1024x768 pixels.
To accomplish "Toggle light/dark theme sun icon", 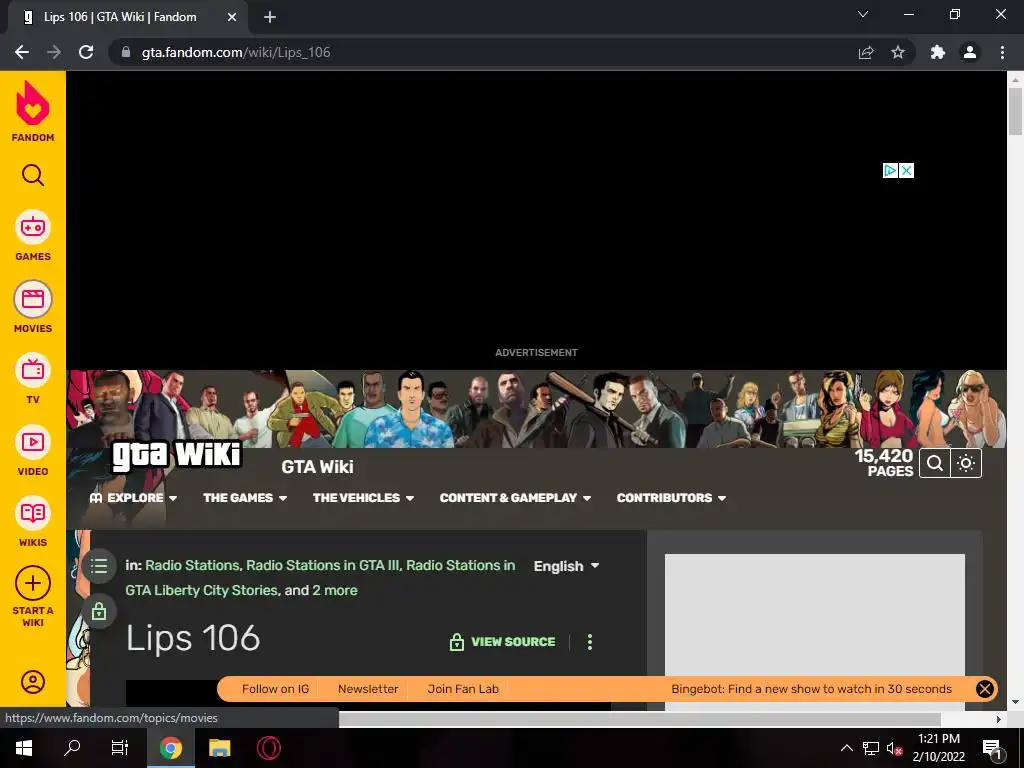I will point(966,464).
